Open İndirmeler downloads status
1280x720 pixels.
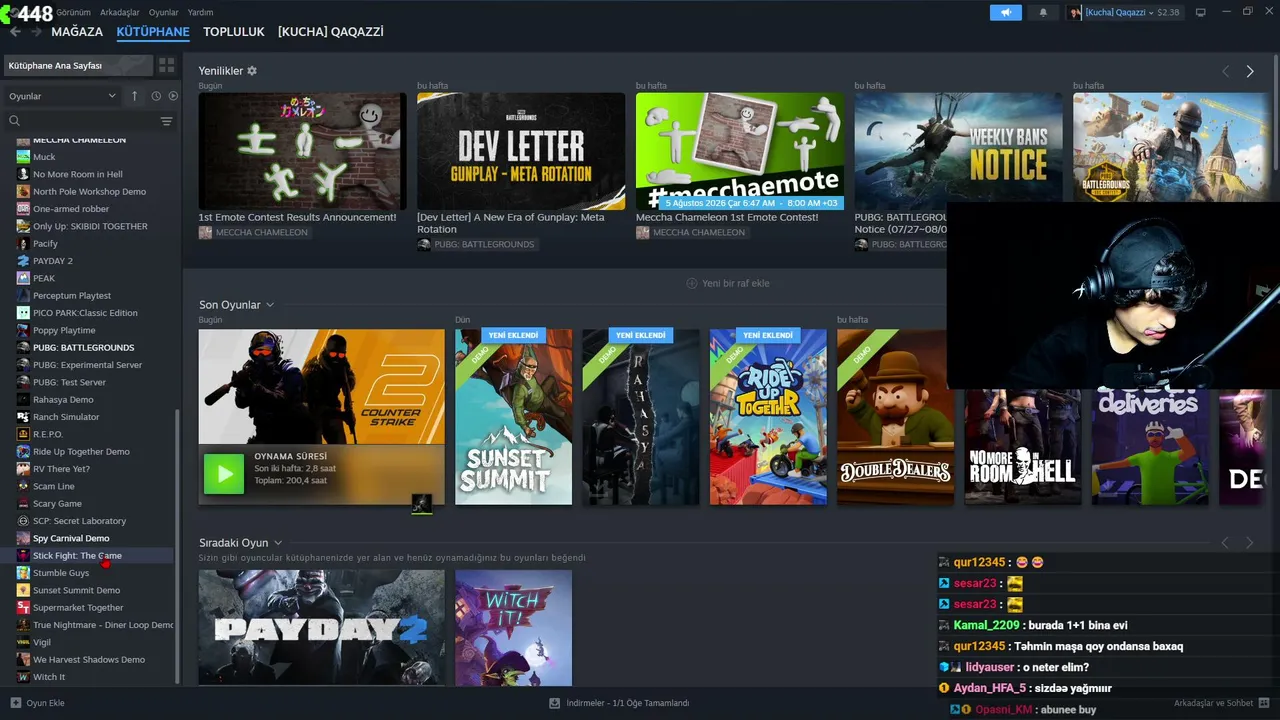[x=628, y=703]
